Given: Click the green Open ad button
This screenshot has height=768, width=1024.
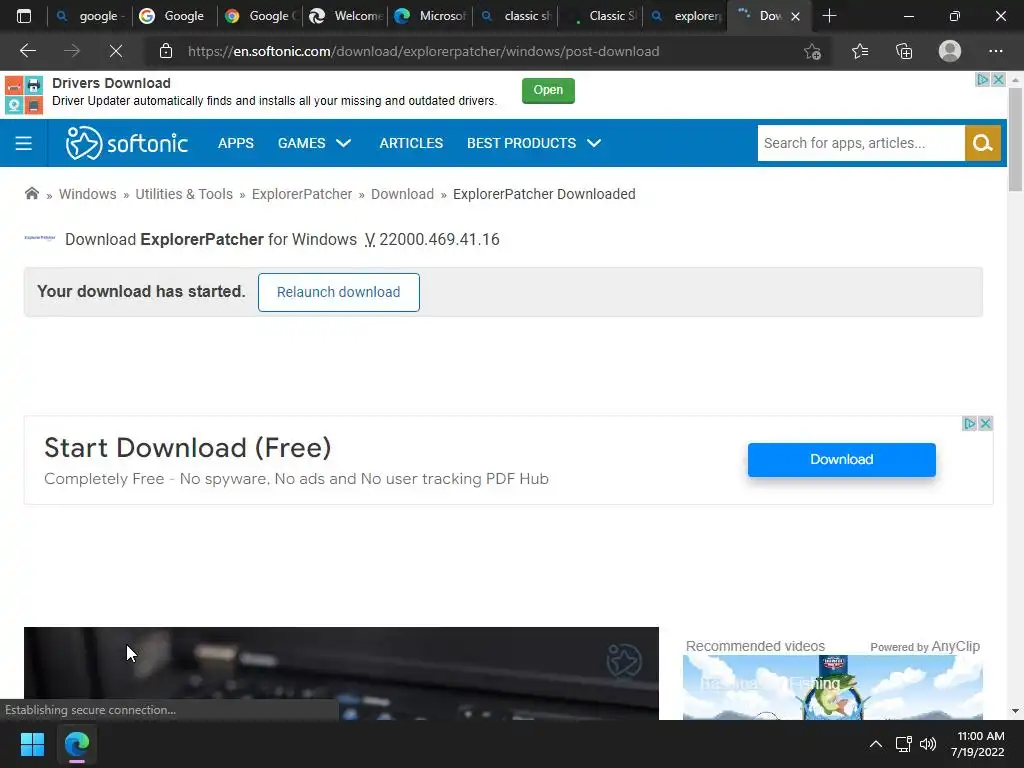Looking at the screenshot, I should (548, 90).
